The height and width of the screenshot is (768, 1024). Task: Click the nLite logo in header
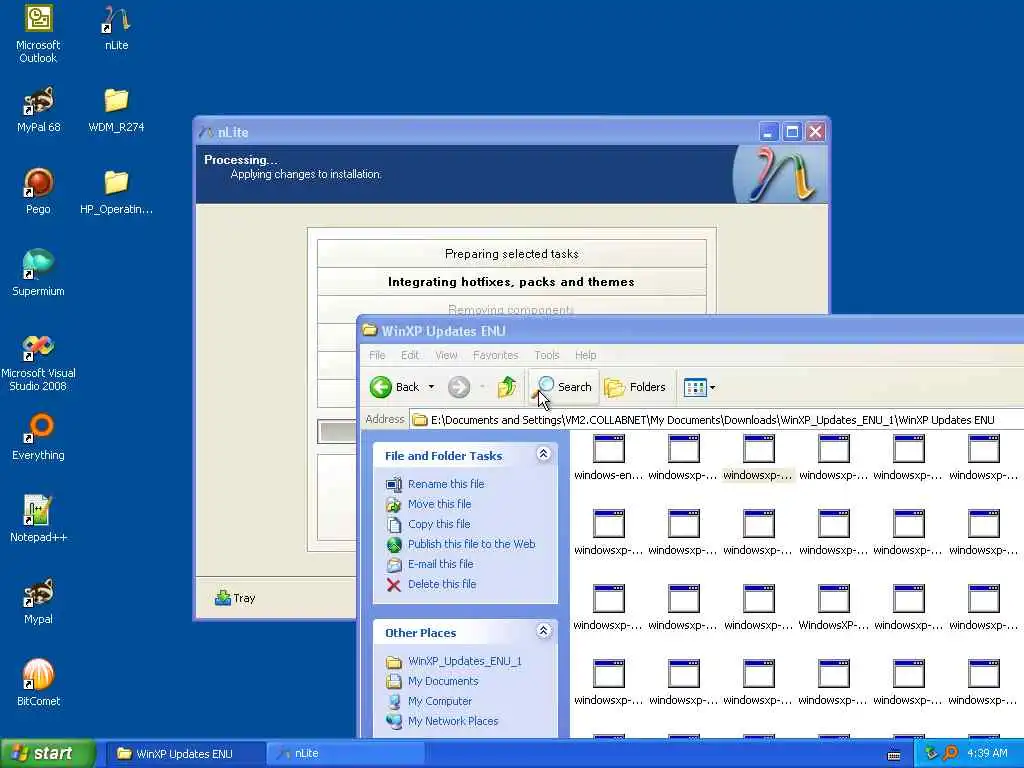coord(781,174)
